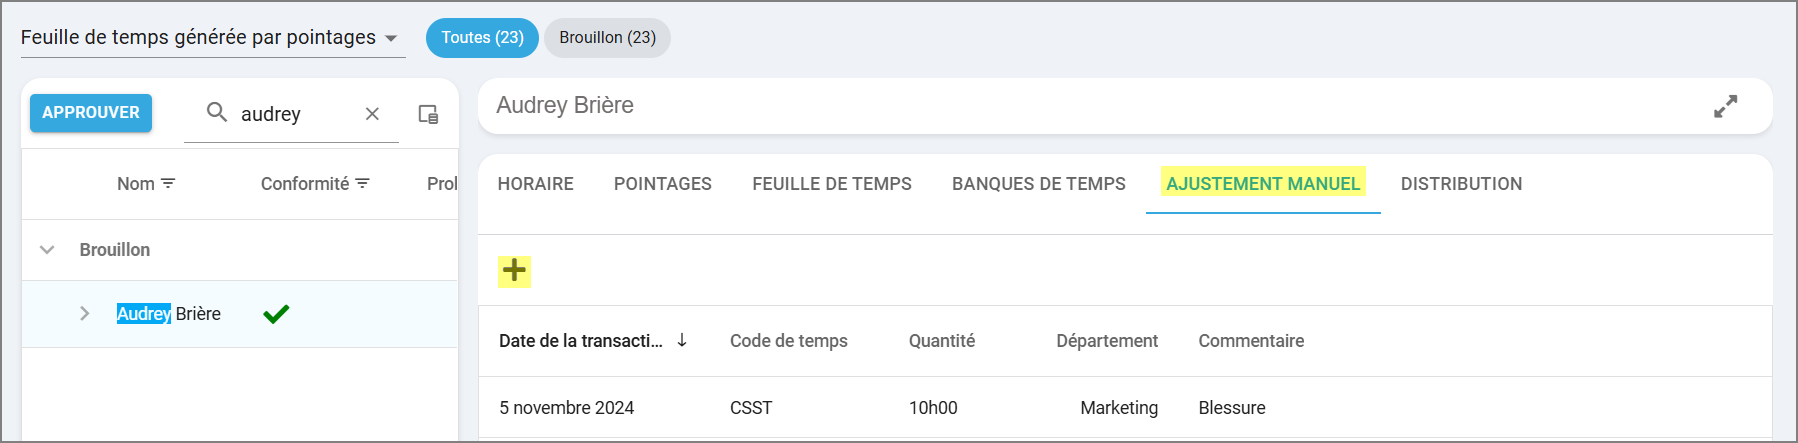Expand the Audrey Brière detail panel

click(1725, 106)
